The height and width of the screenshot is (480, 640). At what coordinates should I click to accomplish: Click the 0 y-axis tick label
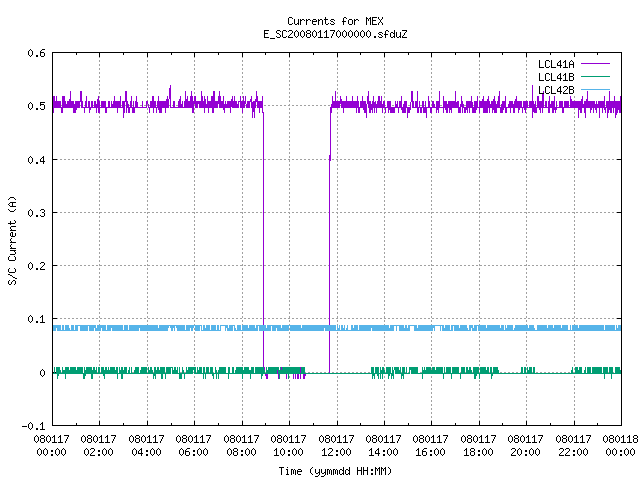click(42, 373)
